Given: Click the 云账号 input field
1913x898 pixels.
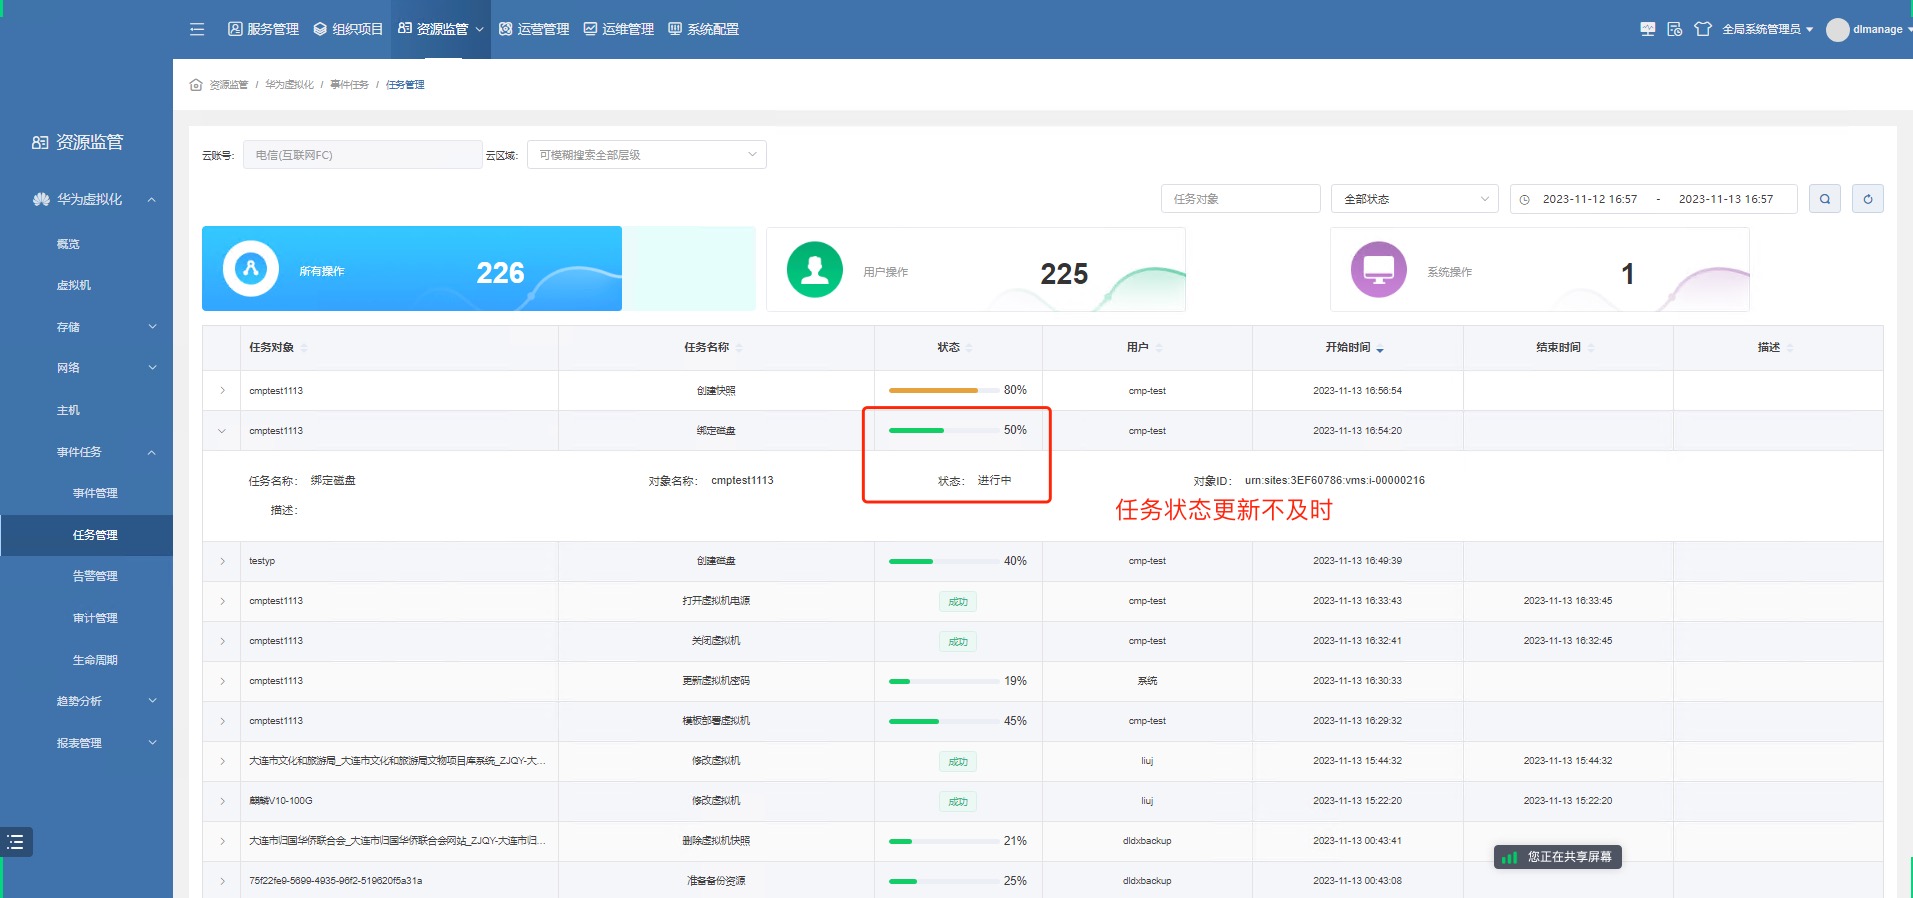Looking at the screenshot, I should tap(362, 155).
